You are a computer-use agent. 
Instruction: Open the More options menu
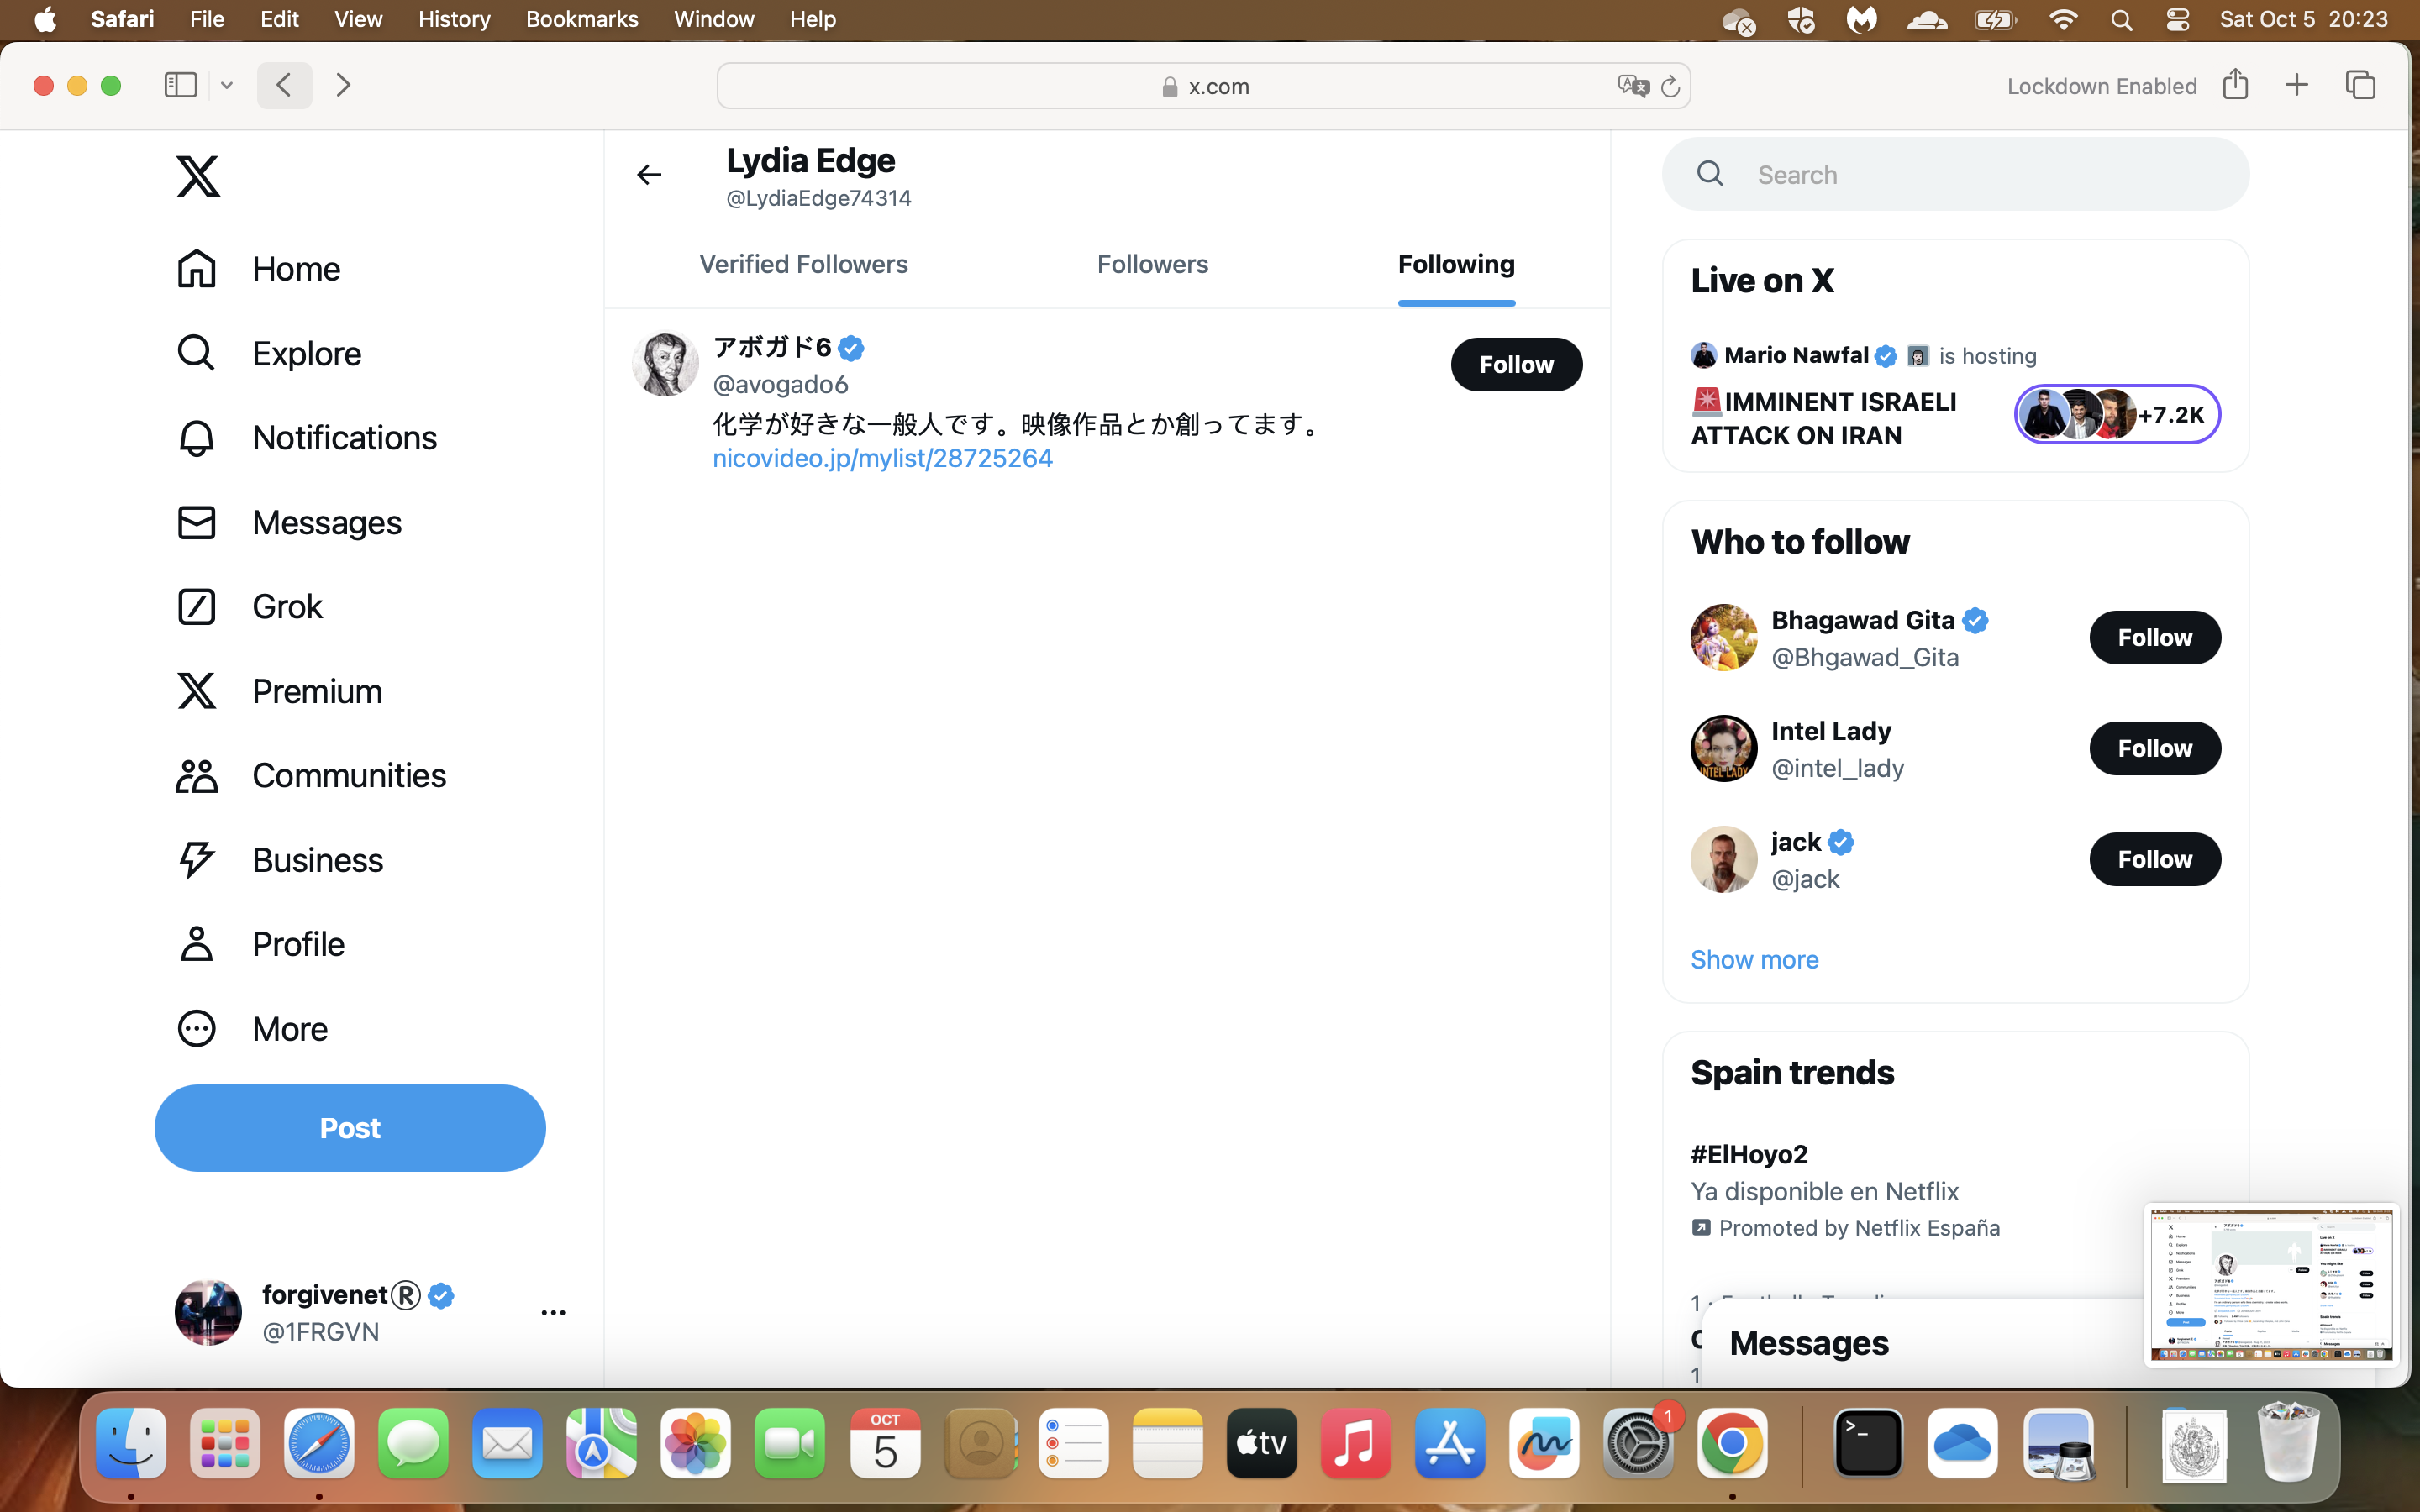click(252, 1028)
